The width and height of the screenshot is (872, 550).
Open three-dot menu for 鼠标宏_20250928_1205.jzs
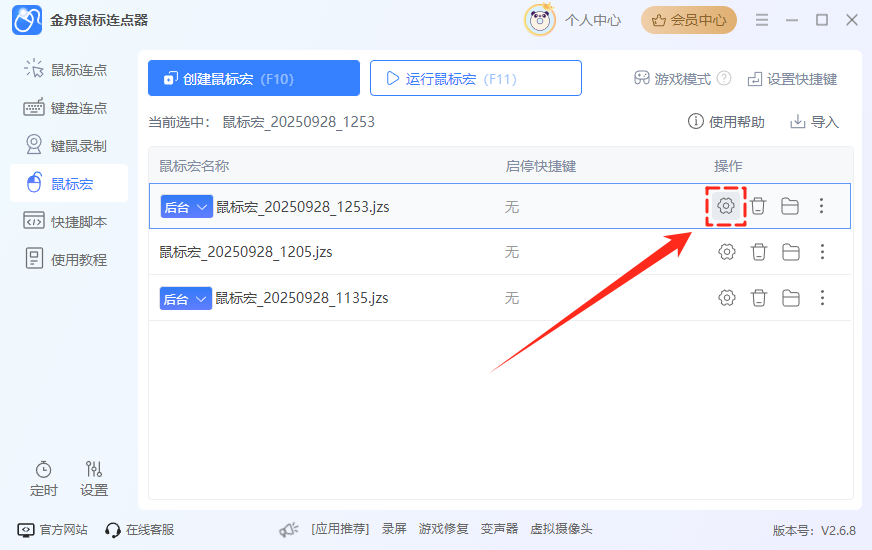823,252
